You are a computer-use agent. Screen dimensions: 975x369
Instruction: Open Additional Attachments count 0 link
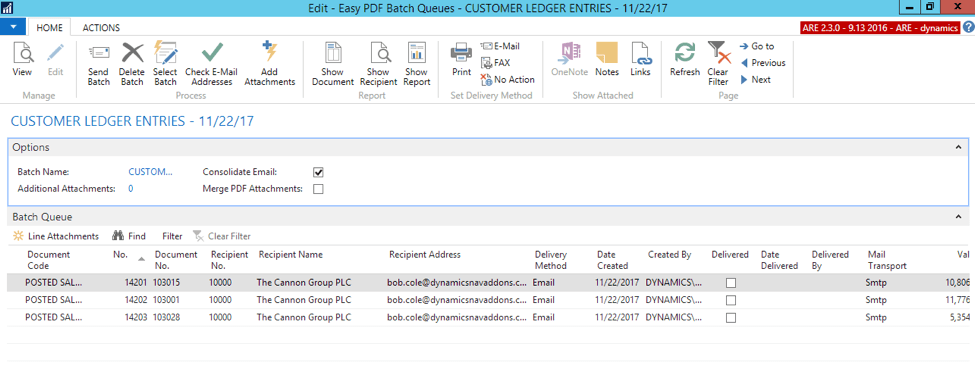[131, 189]
